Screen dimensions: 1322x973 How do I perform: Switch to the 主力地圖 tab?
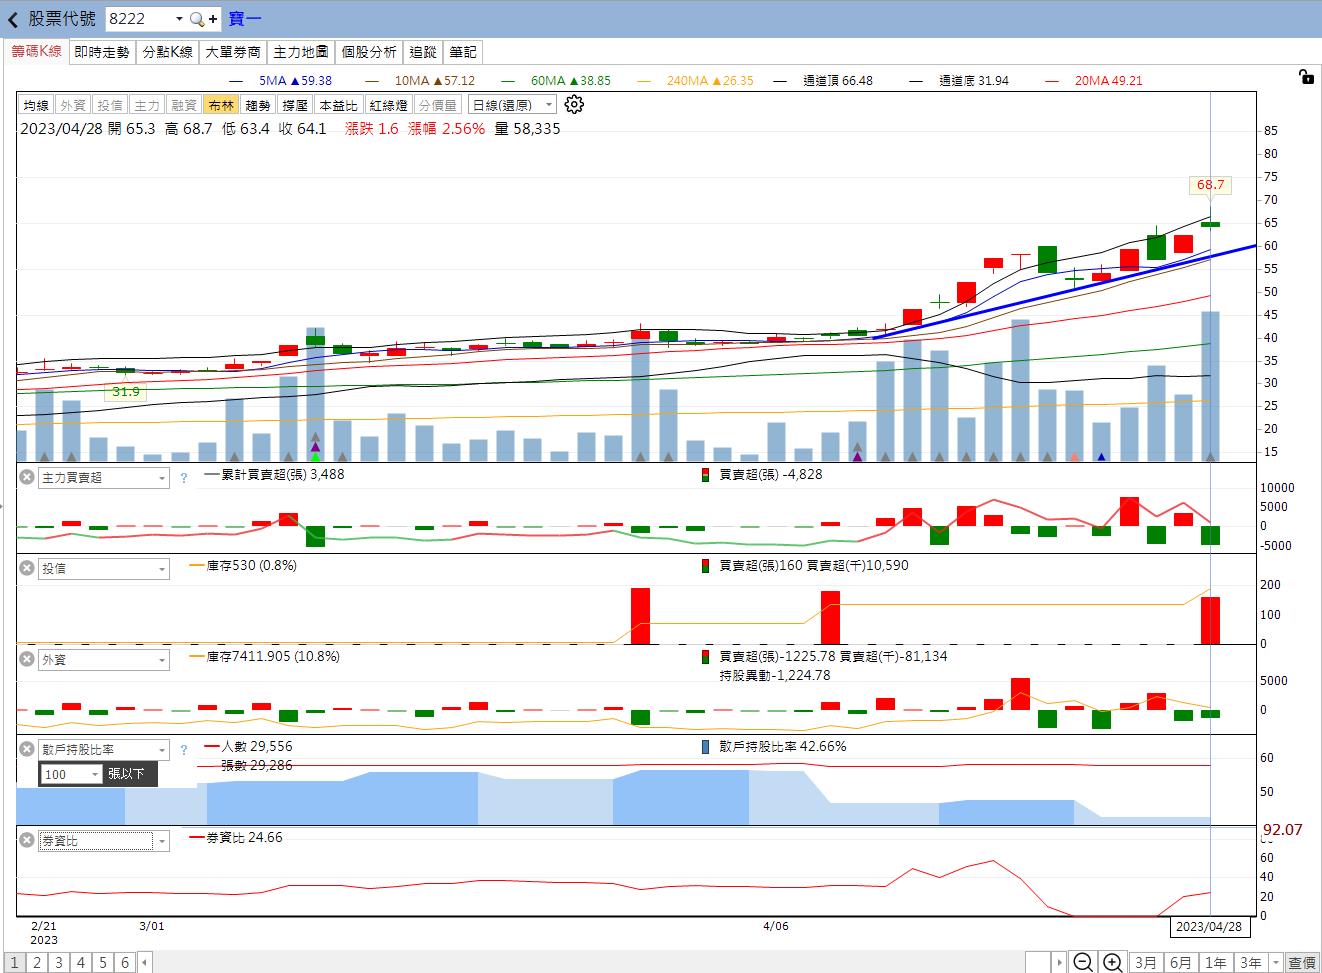[301, 52]
